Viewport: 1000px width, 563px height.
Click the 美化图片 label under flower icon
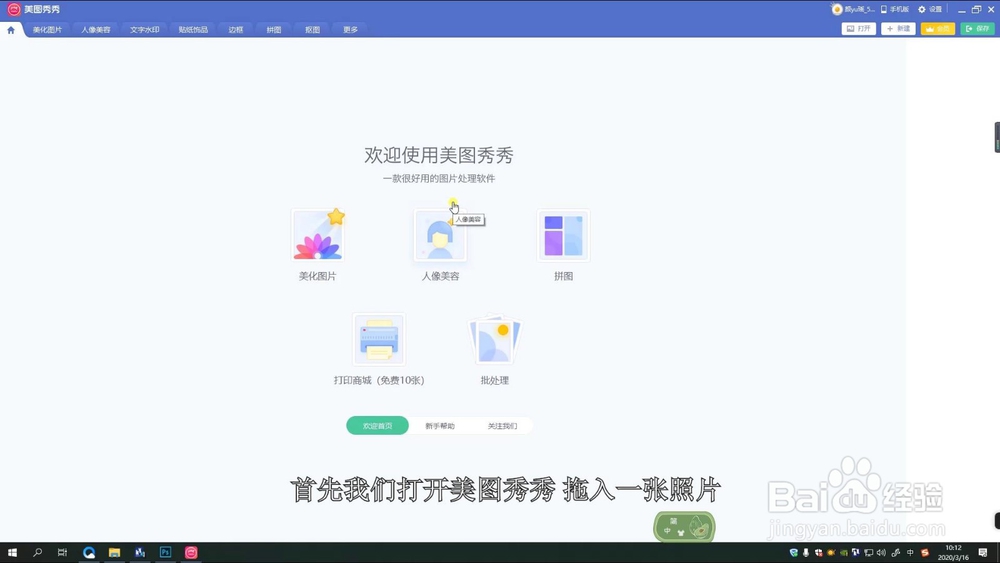[x=318, y=276]
